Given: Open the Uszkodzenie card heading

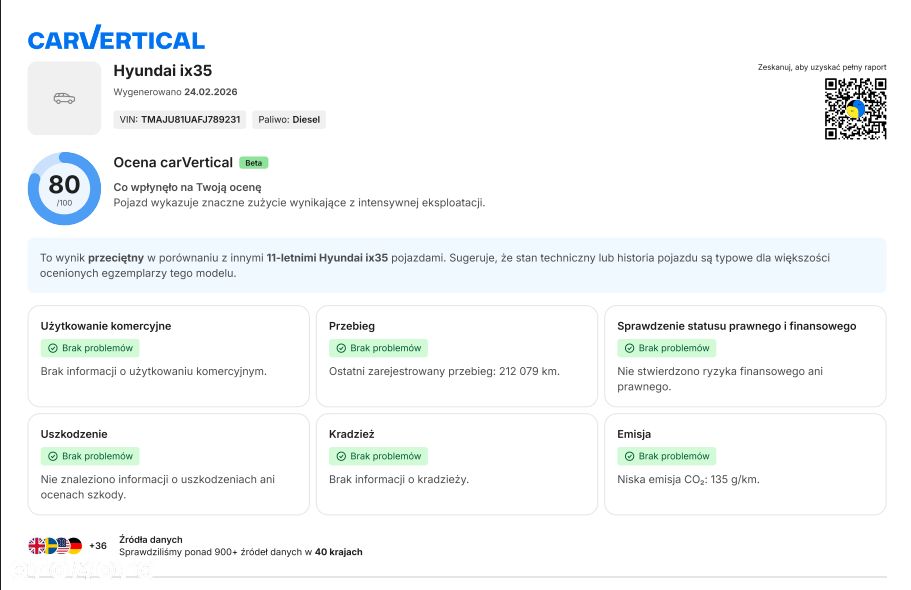Looking at the screenshot, I should pos(74,434).
